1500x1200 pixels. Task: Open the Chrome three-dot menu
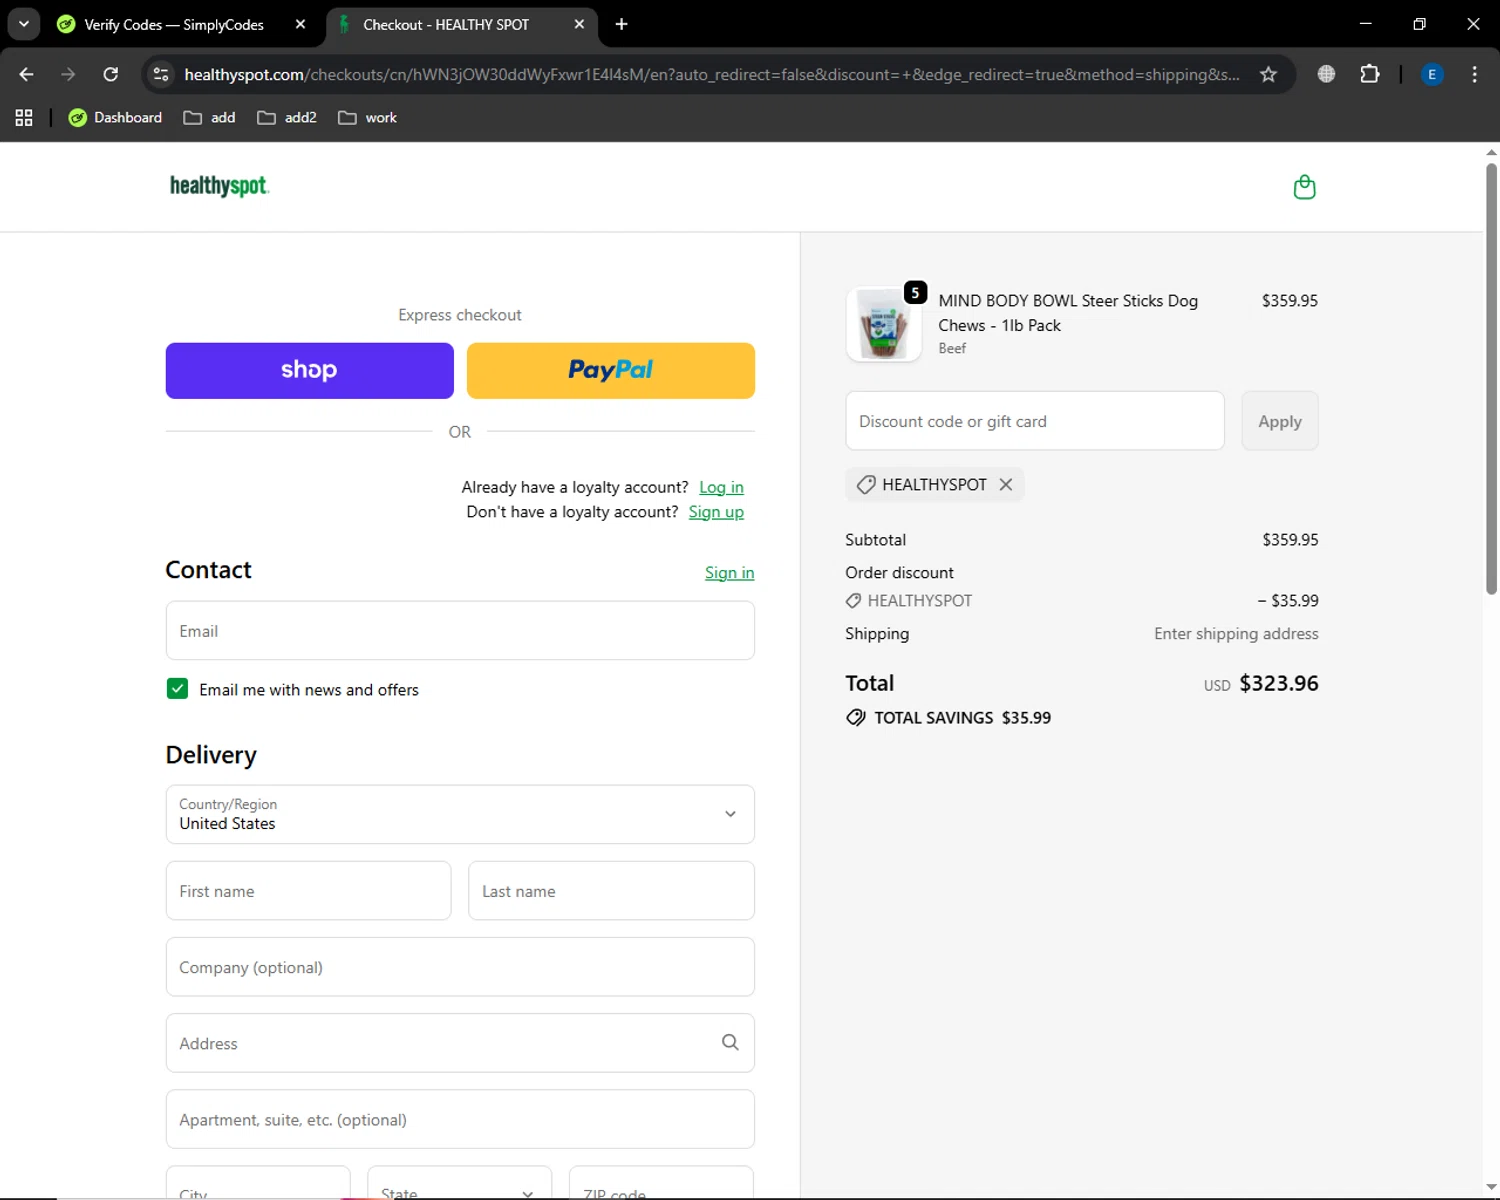(1474, 74)
